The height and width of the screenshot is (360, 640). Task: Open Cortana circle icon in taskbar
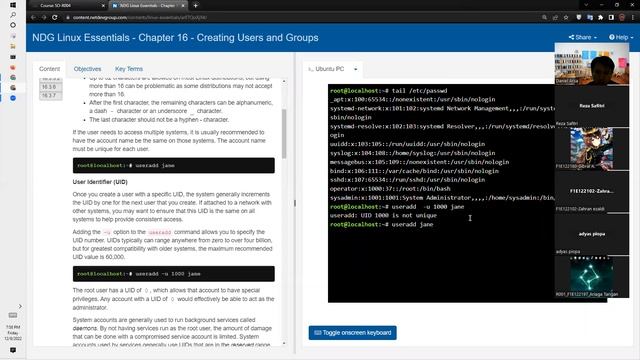point(13,25)
